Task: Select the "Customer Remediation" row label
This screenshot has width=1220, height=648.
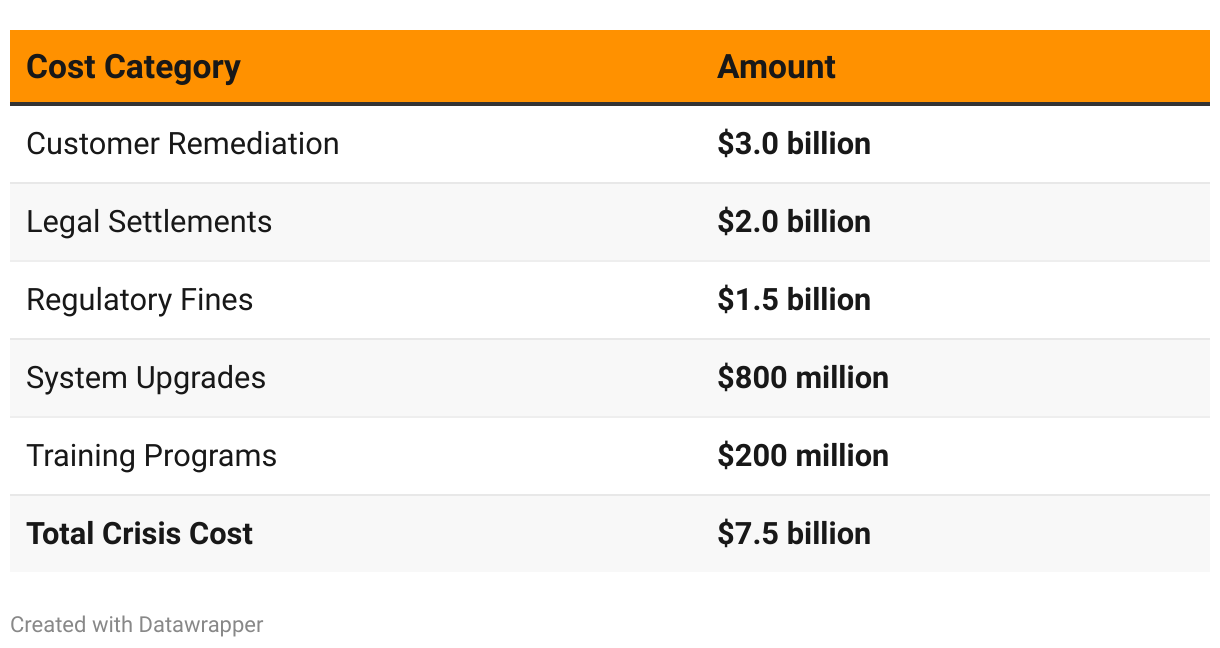Action: (183, 144)
